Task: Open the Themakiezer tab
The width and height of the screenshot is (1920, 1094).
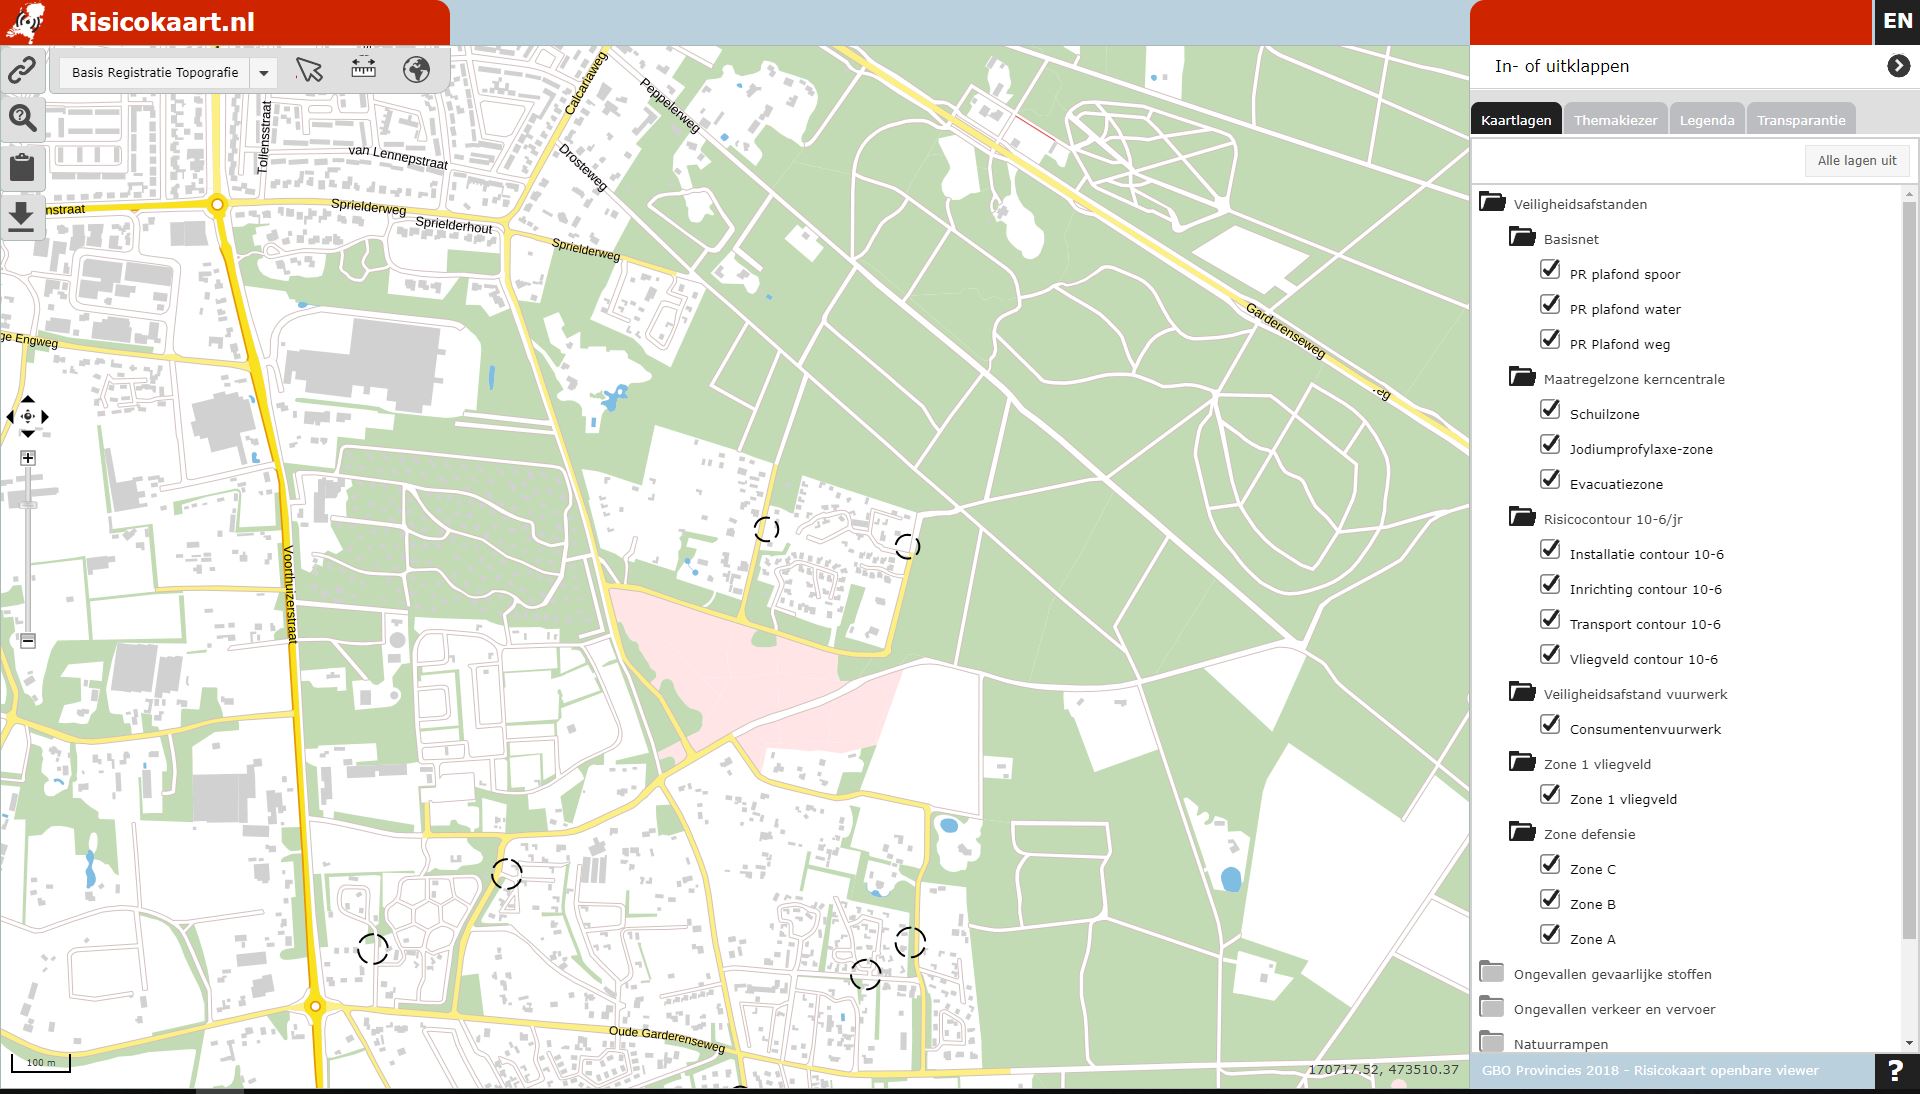Action: [1615, 119]
